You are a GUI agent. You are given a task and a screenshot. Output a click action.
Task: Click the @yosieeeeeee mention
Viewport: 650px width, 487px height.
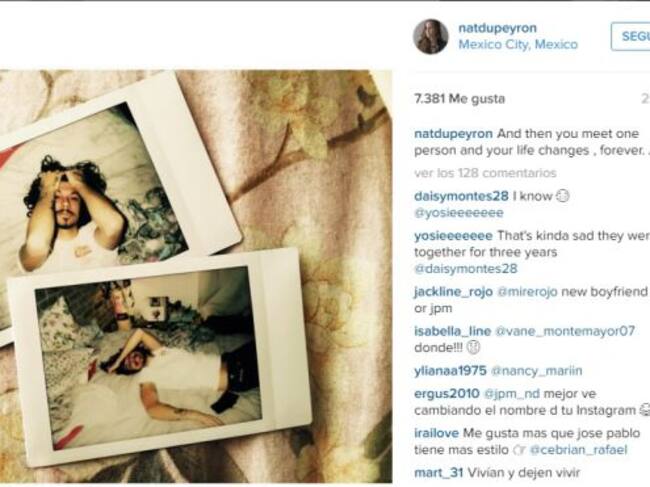459,213
